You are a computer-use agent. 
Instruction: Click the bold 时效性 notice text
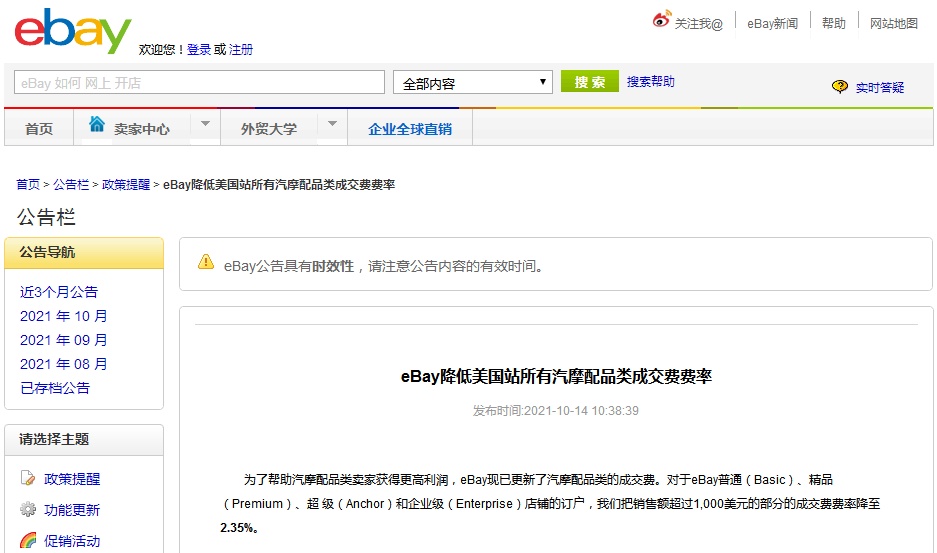(x=333, y=266)
